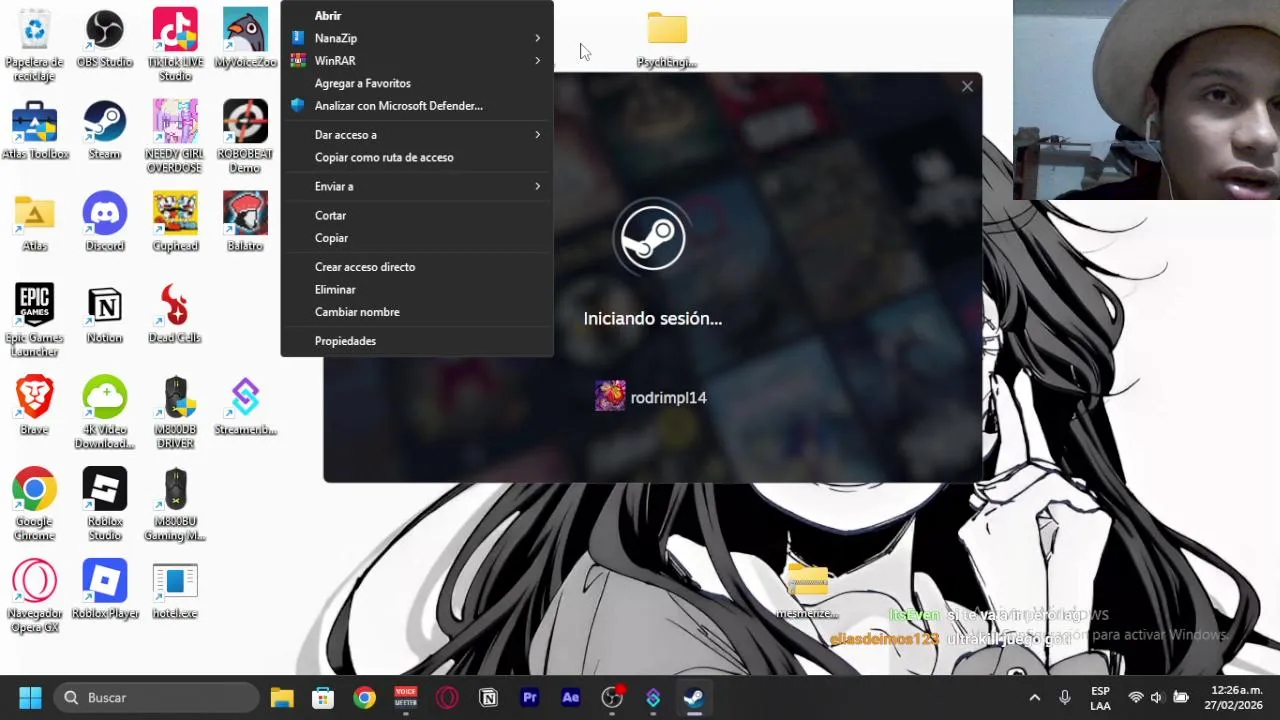Expand the Enviar a submenu

(417, 186)
